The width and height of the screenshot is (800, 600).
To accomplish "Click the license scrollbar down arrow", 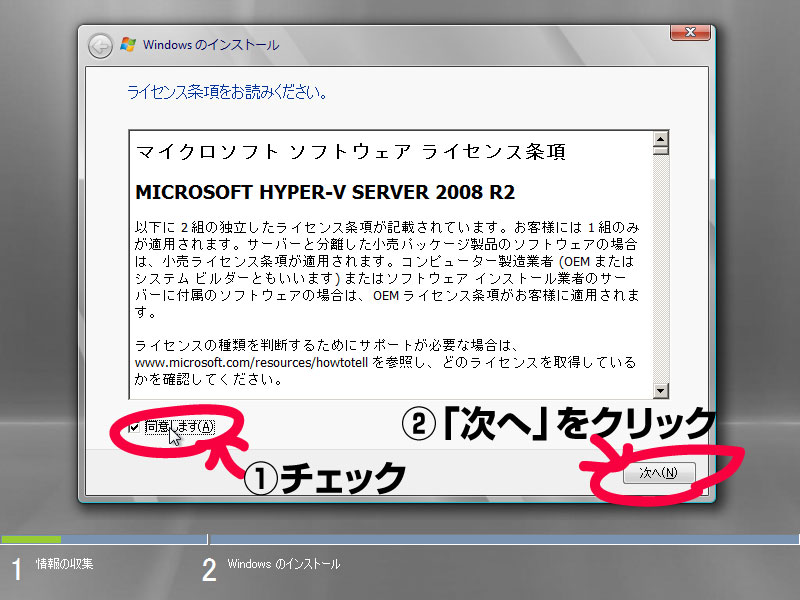I will 660,391.
